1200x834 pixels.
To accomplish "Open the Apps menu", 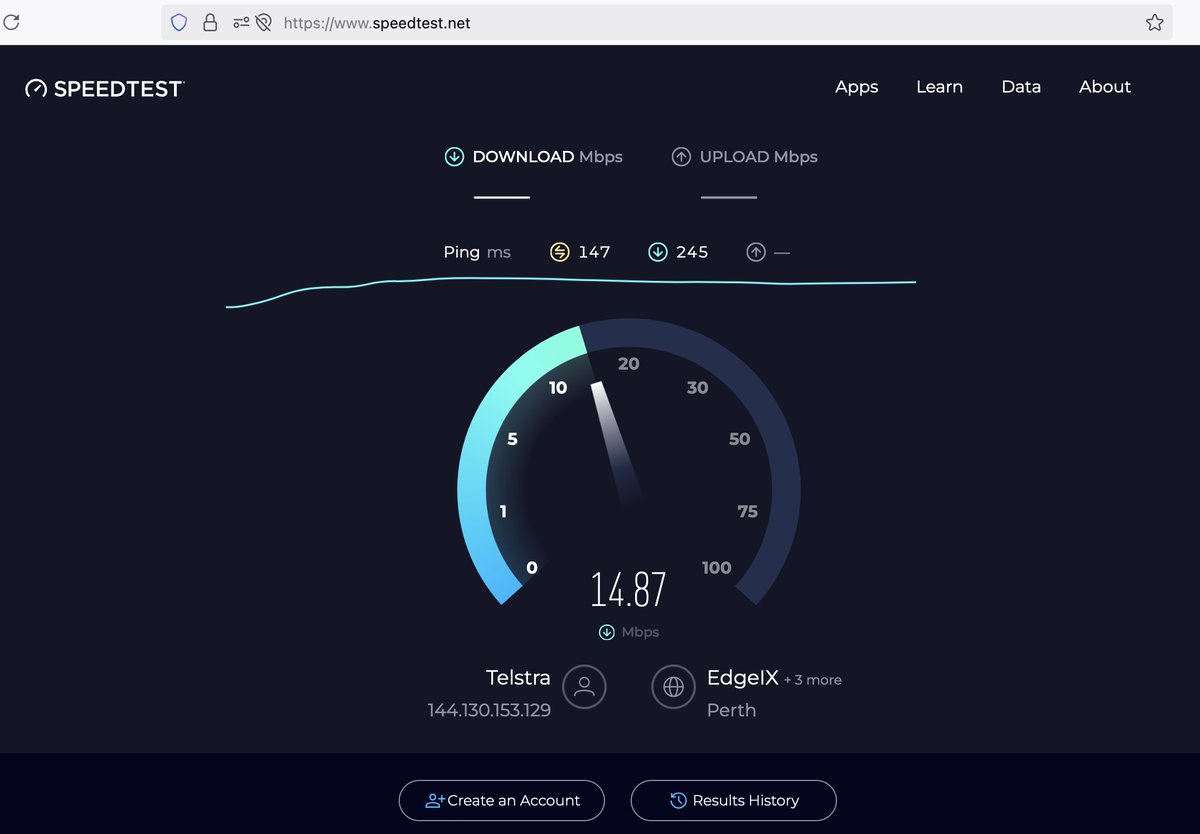I will pos(857,87).
